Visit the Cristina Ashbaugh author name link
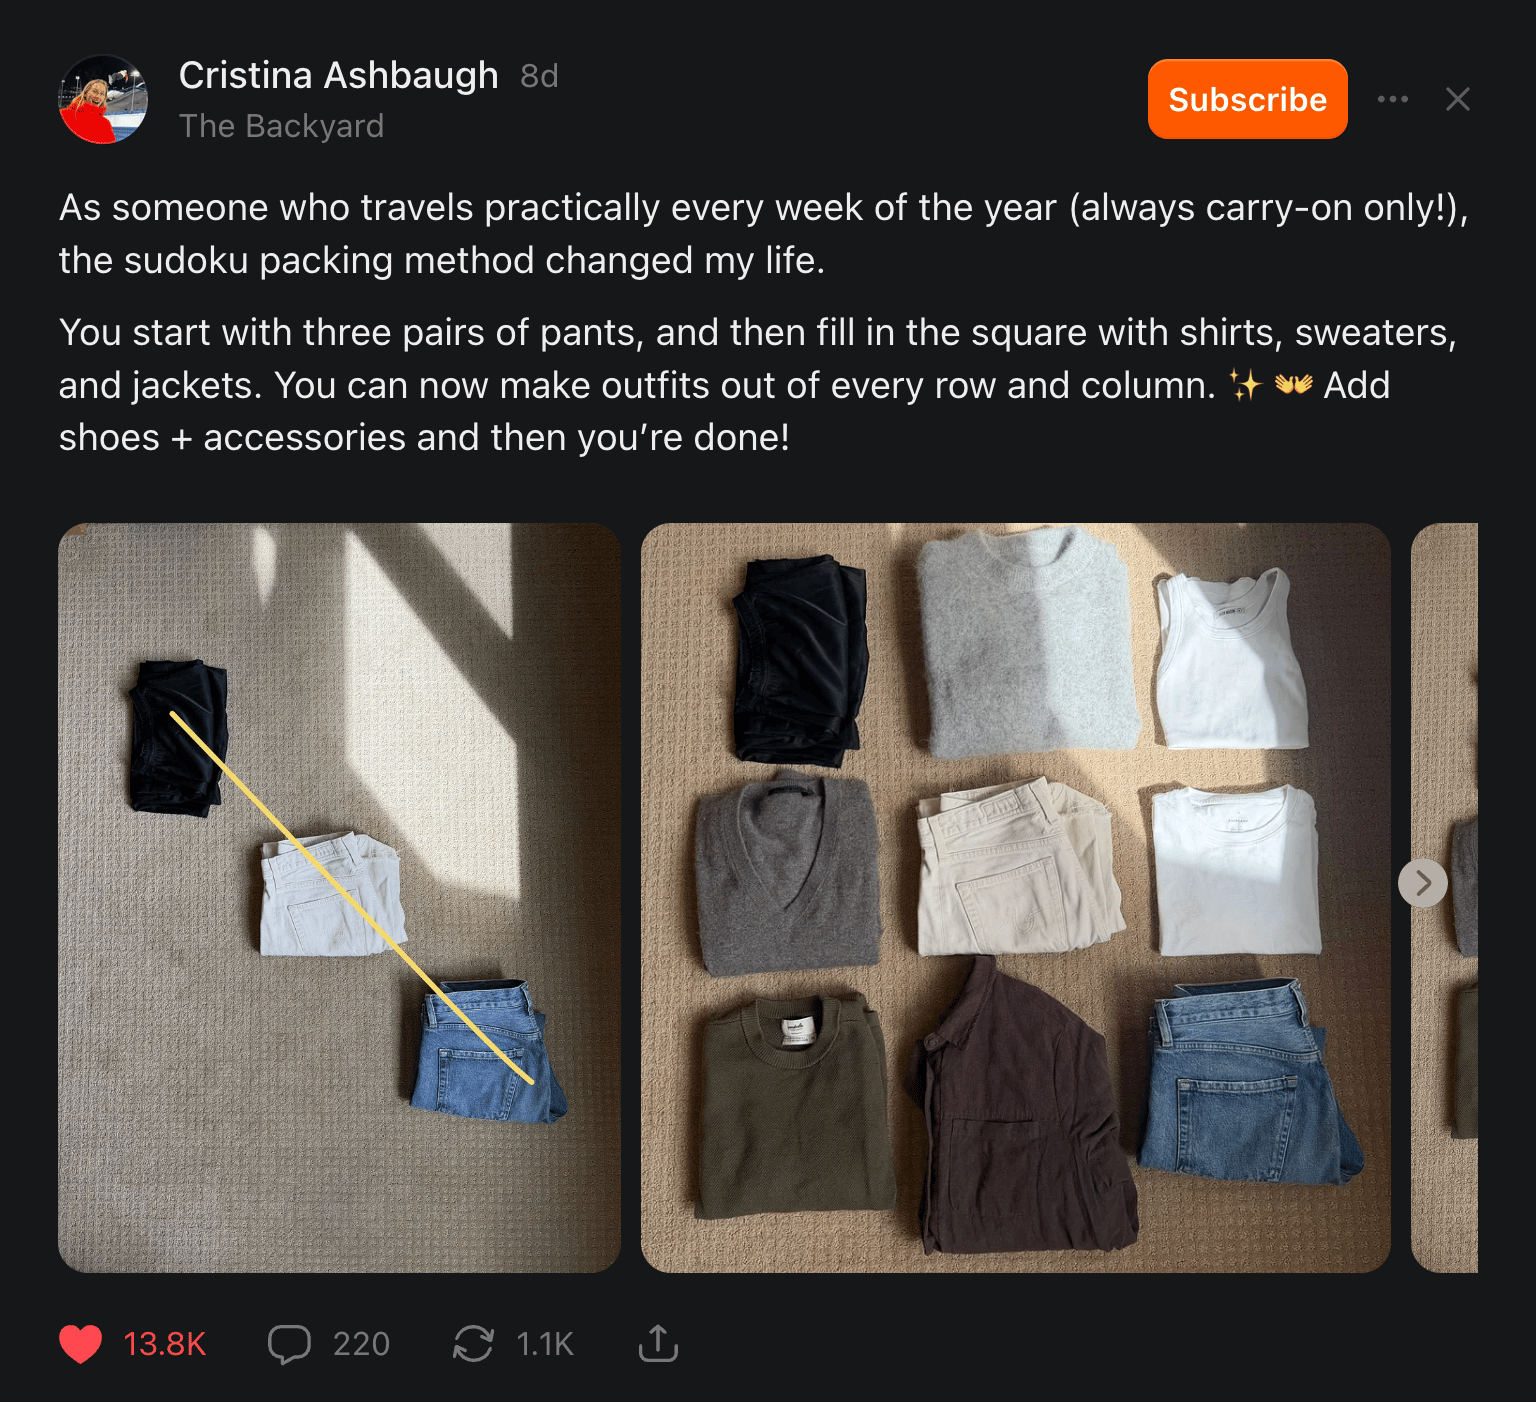Screen dimensions: 1536x1402 (x=338, y=76)
